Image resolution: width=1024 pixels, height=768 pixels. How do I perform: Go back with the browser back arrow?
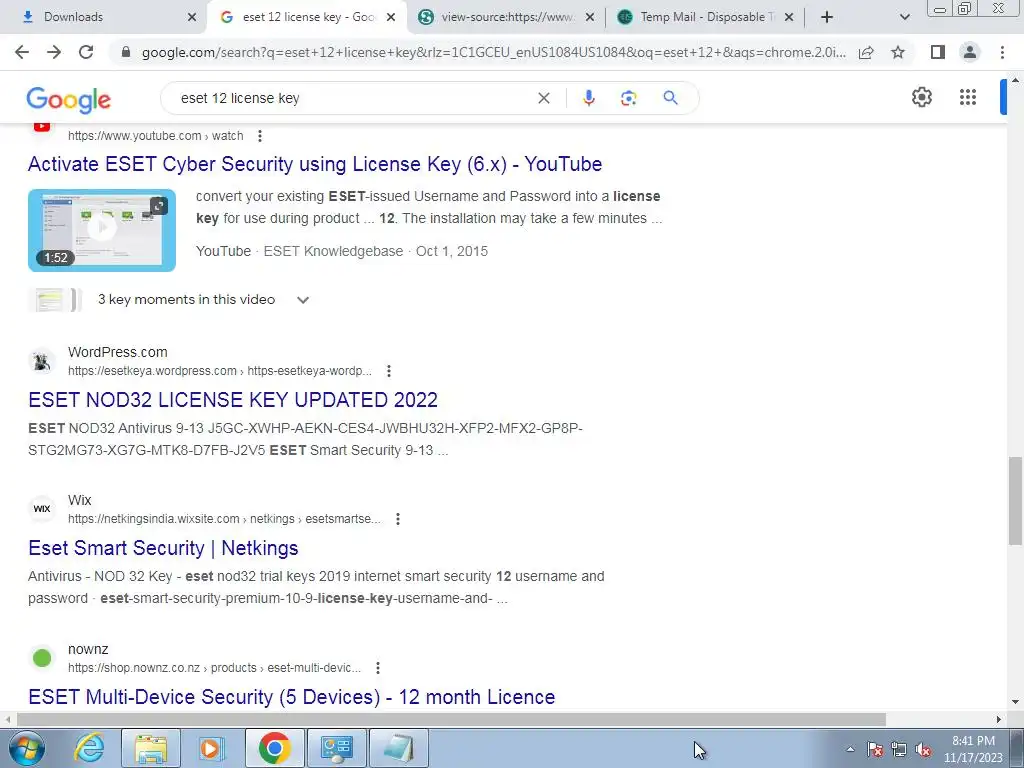click(22, 52)
